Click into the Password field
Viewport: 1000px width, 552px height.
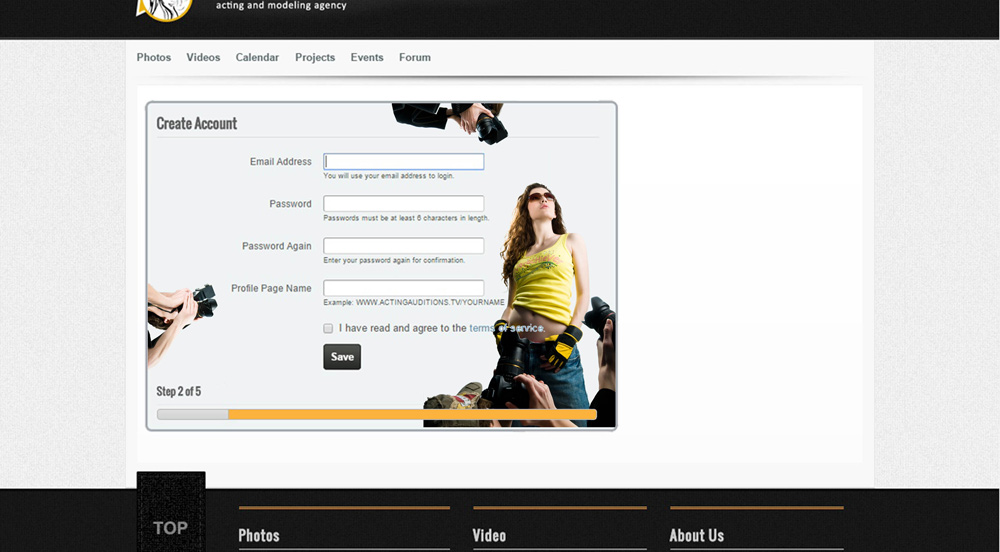click(404, 204)
